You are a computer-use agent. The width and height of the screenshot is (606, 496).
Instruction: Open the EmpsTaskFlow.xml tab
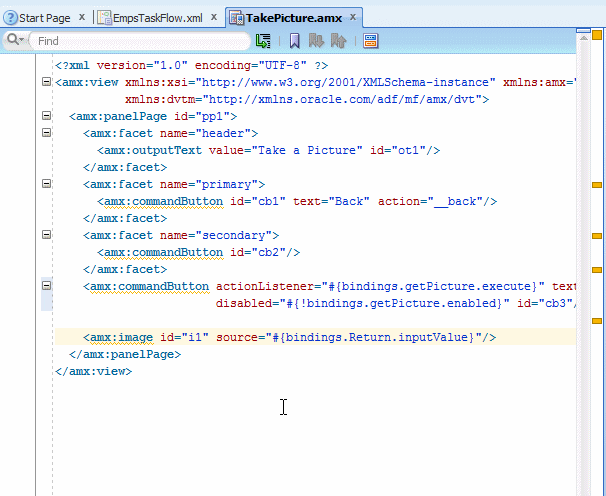157,18
